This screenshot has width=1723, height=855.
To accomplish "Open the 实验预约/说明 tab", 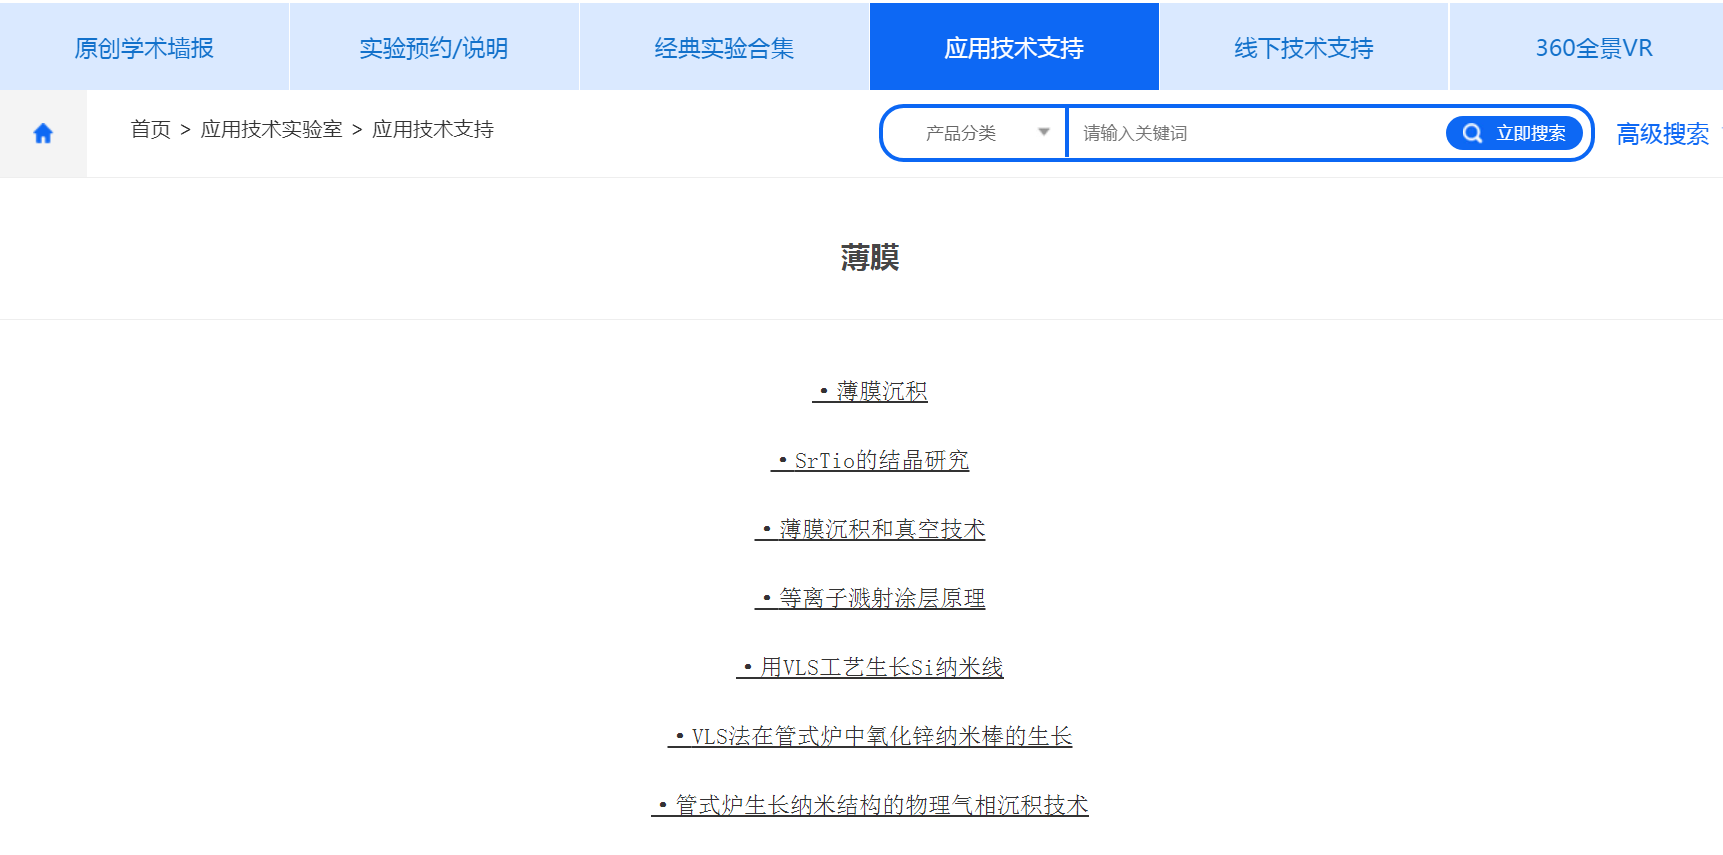I will (x=434, y=48).
